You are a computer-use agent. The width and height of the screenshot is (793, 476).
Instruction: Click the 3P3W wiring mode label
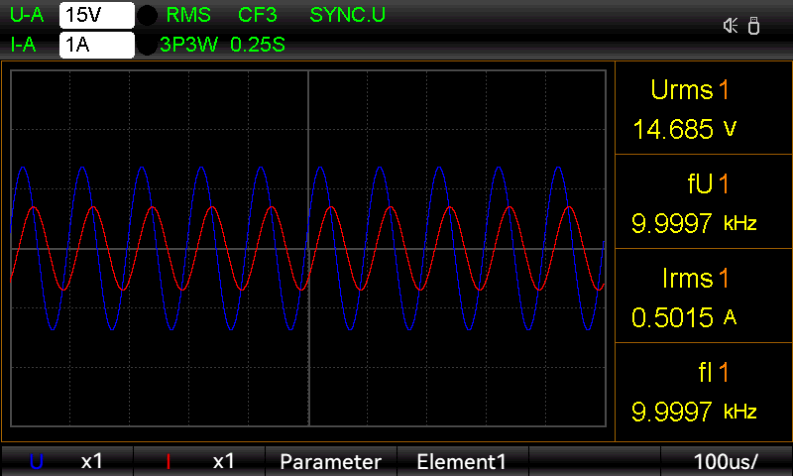pyautogui.click(x=190, y=45)
